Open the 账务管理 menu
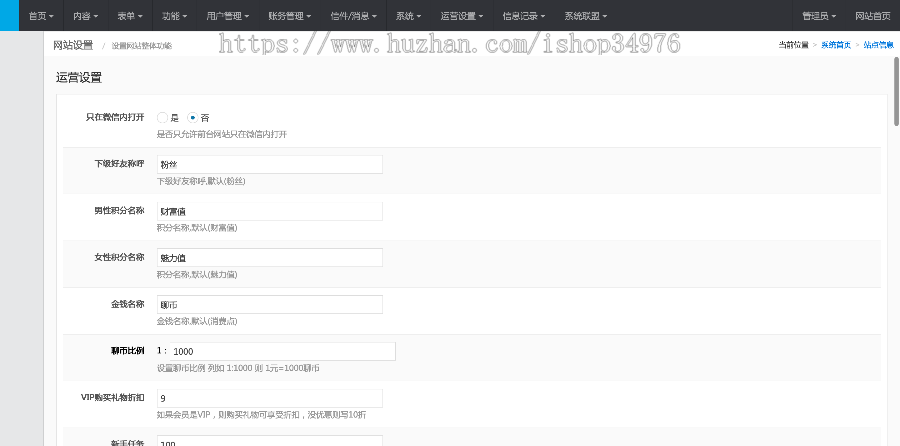This screenshot has height=446, width=900. point(290,16)
